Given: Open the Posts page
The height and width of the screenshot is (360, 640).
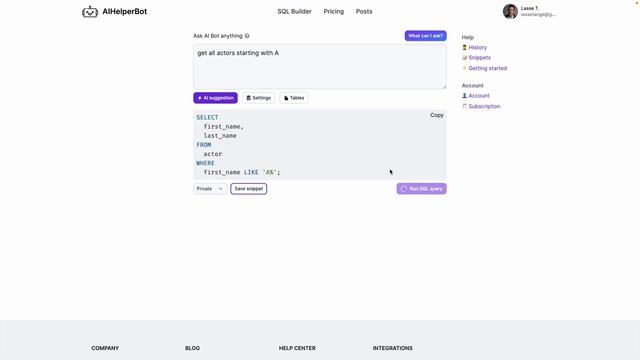Looking at the screenshot, I should click(x=364, y=11).
